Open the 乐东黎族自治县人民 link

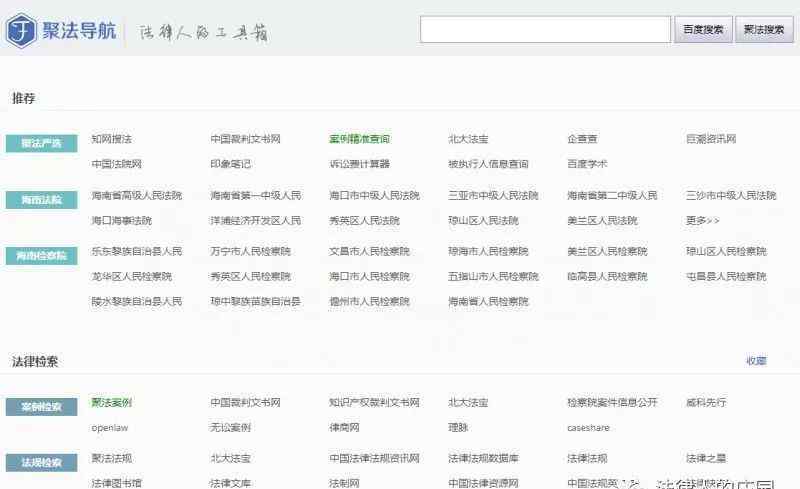[x=136, y=251]
